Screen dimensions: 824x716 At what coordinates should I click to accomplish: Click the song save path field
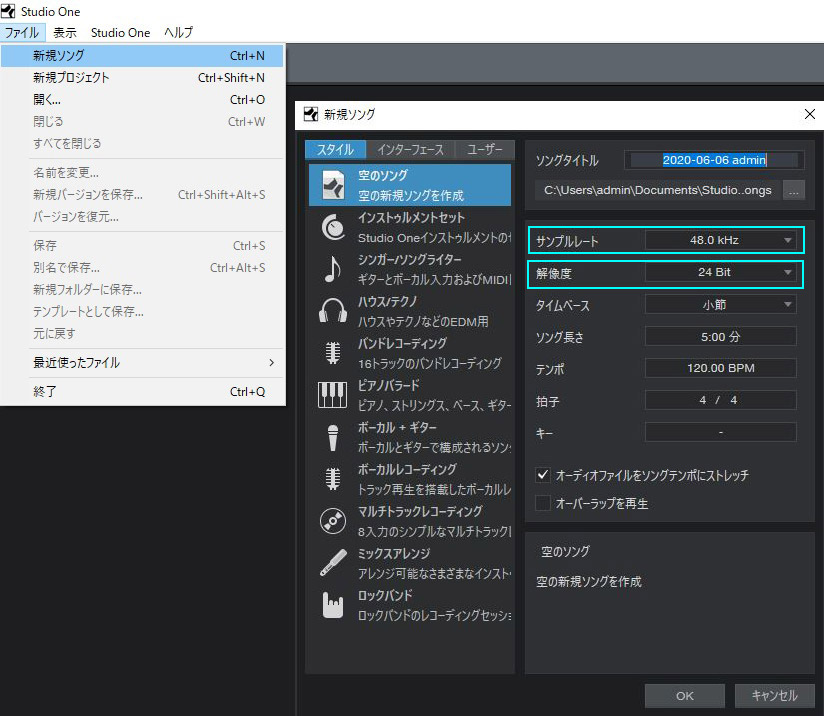657,190
